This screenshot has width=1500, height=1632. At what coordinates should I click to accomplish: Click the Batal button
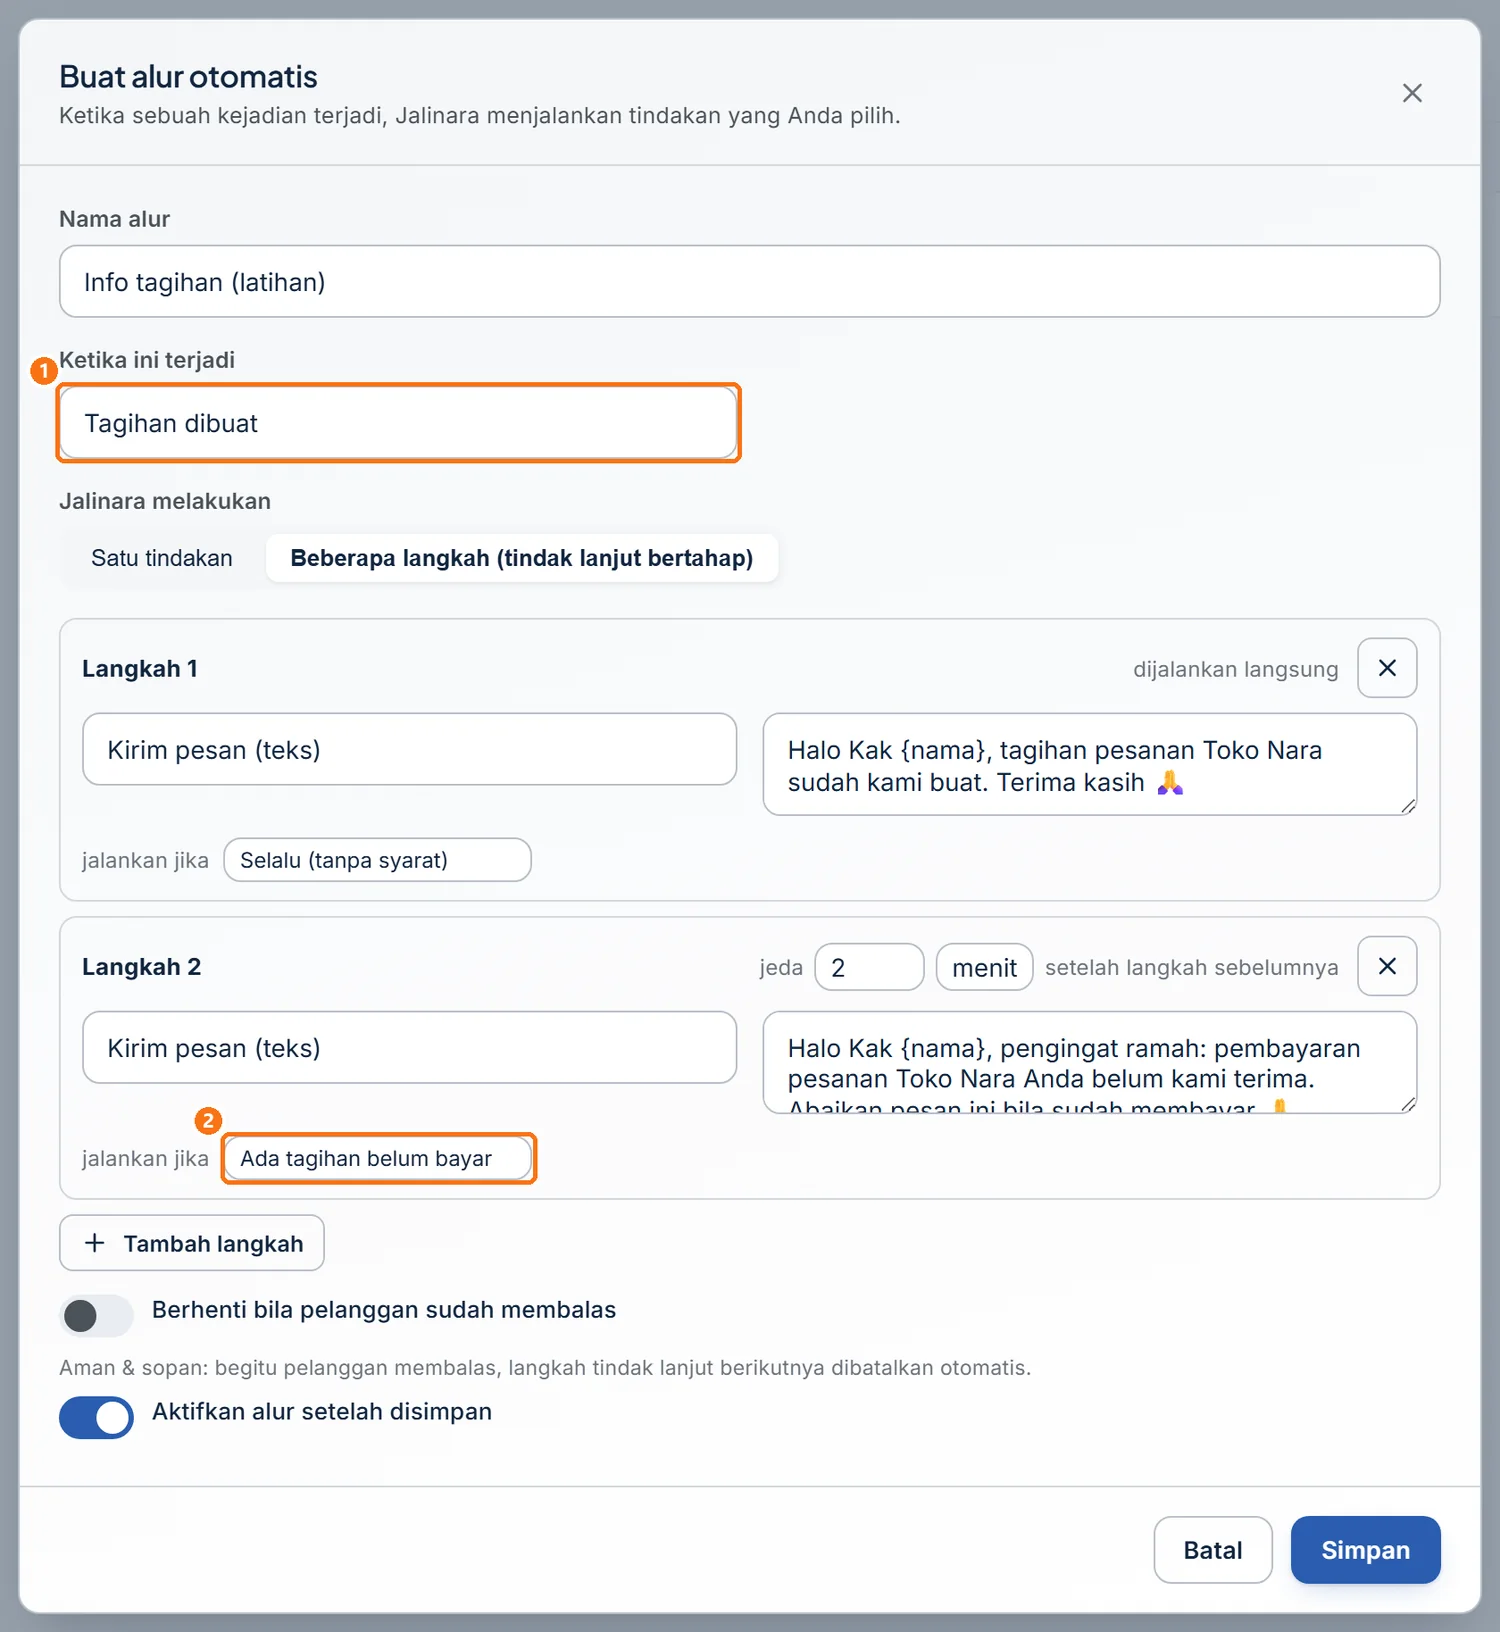coord(1213,1550)
